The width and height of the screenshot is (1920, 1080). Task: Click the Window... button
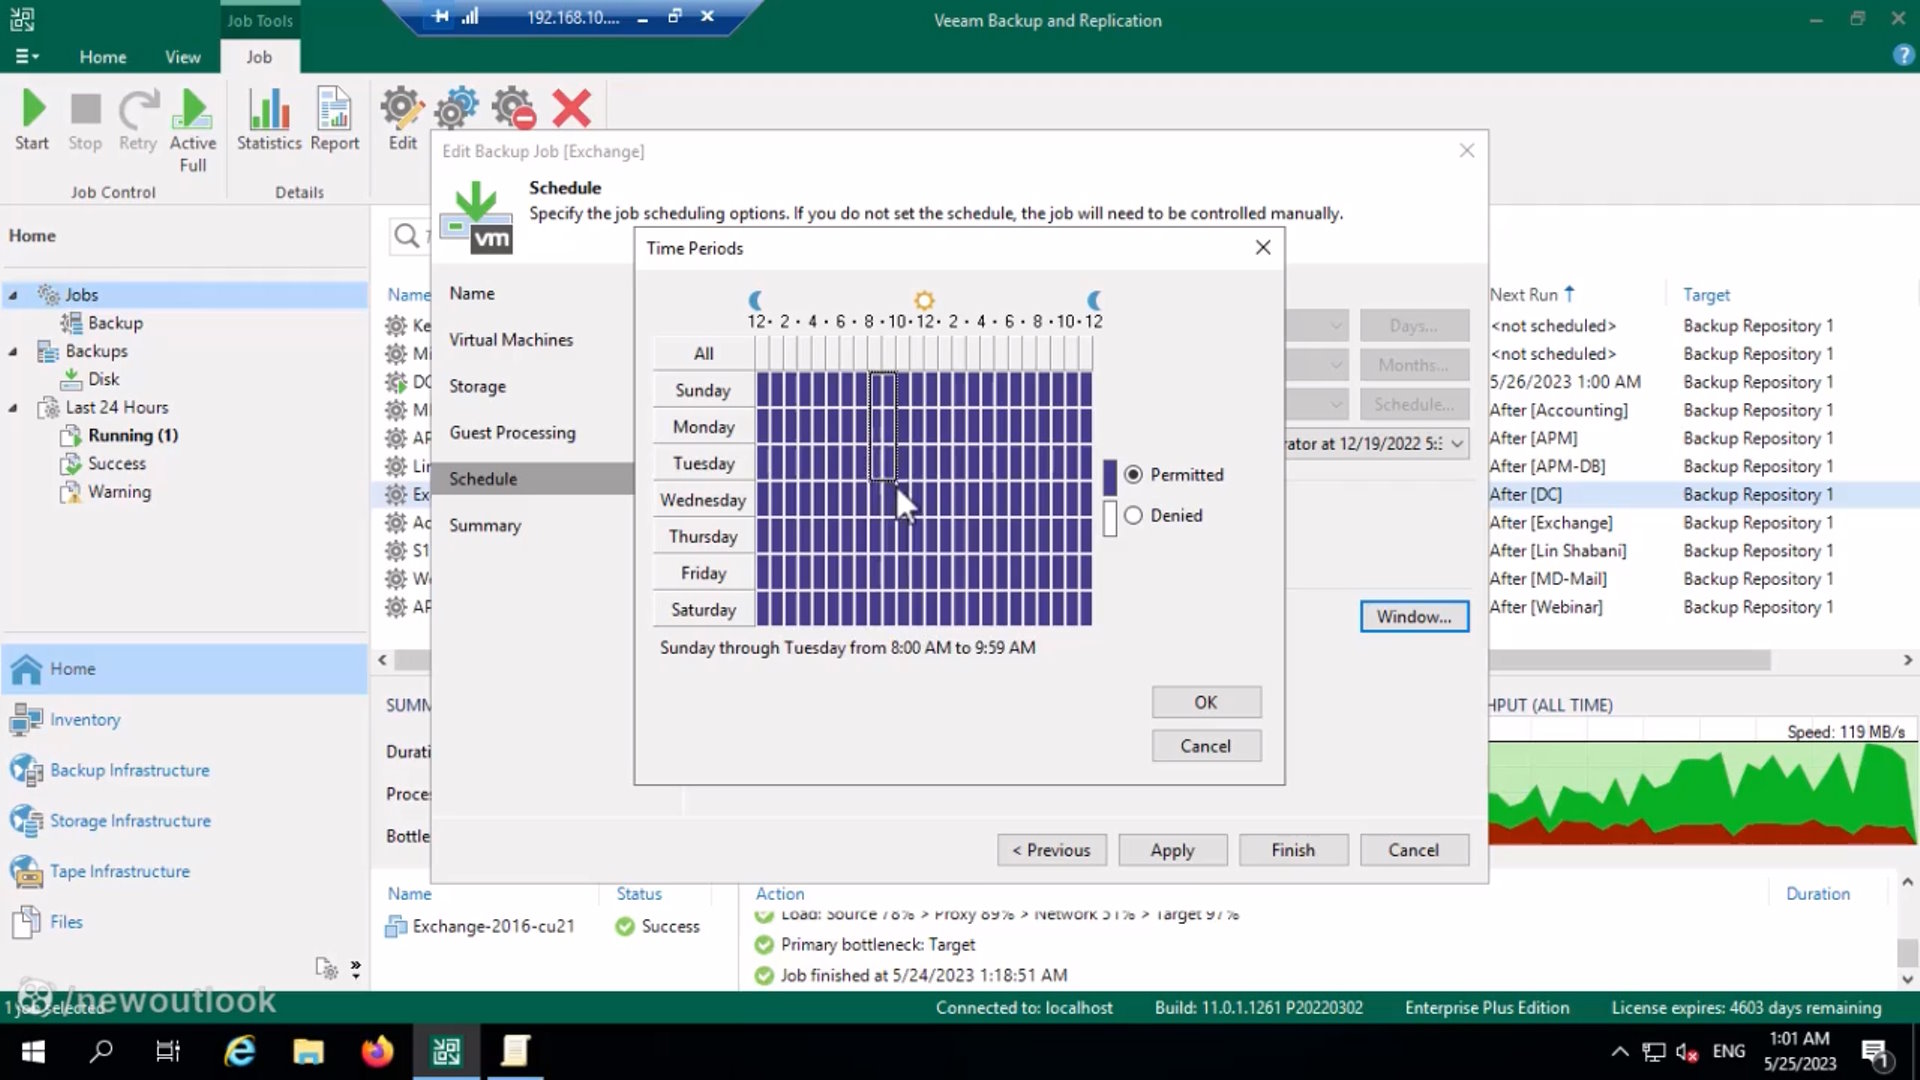1413,616
